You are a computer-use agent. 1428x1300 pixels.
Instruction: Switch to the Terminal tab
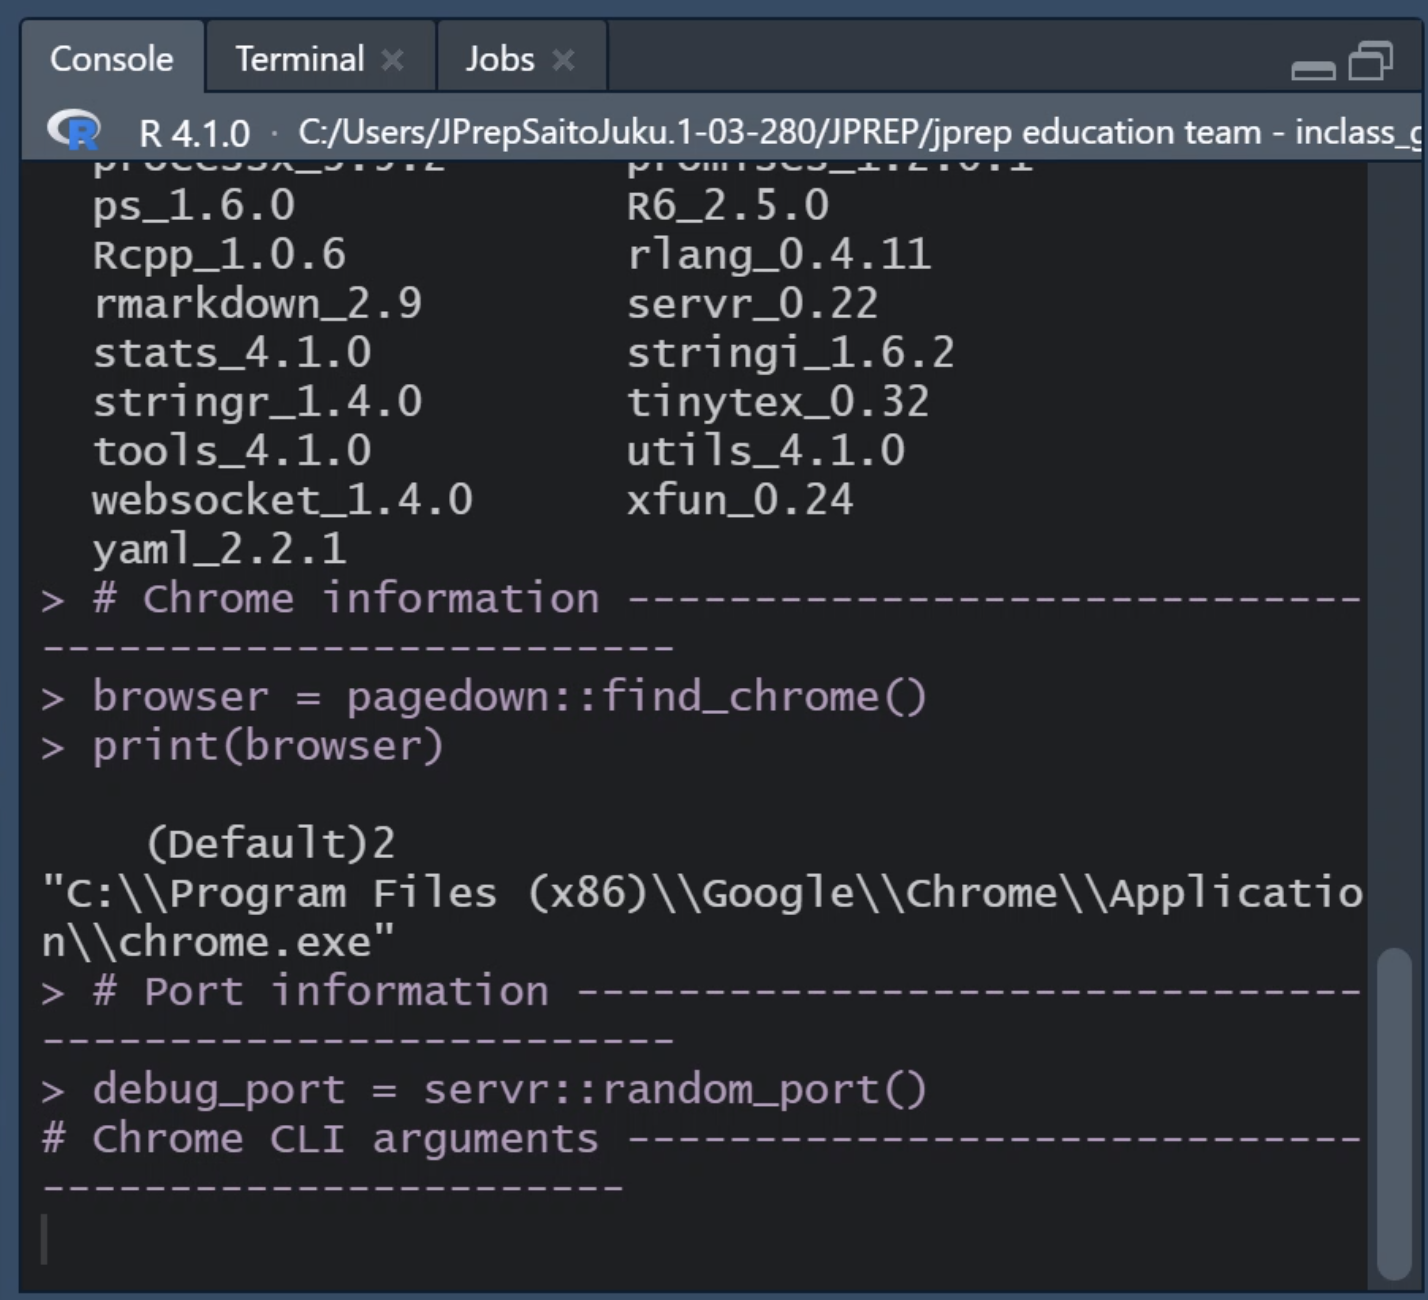[x=298, y=58]
